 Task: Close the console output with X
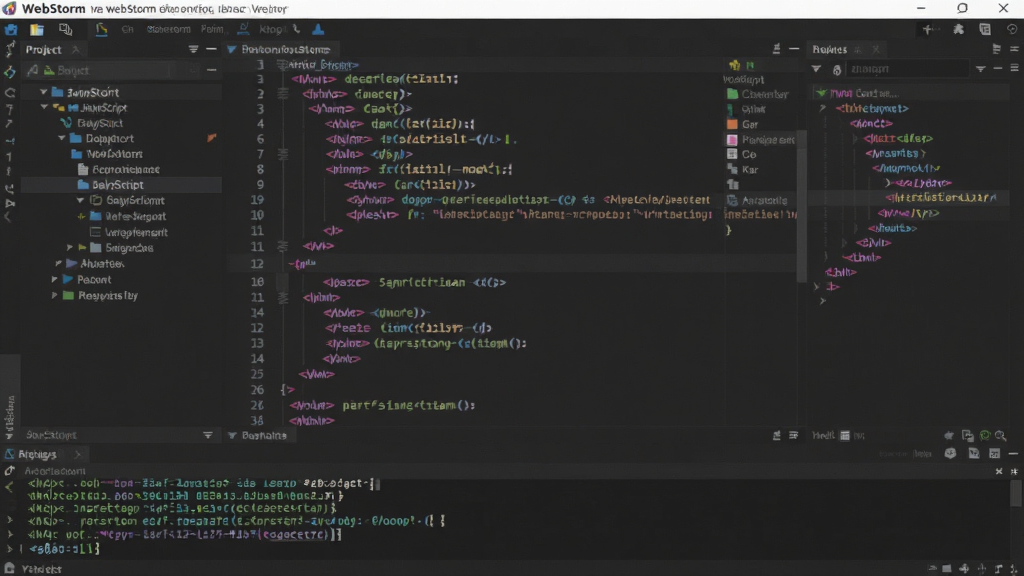(x=999, y=472)
